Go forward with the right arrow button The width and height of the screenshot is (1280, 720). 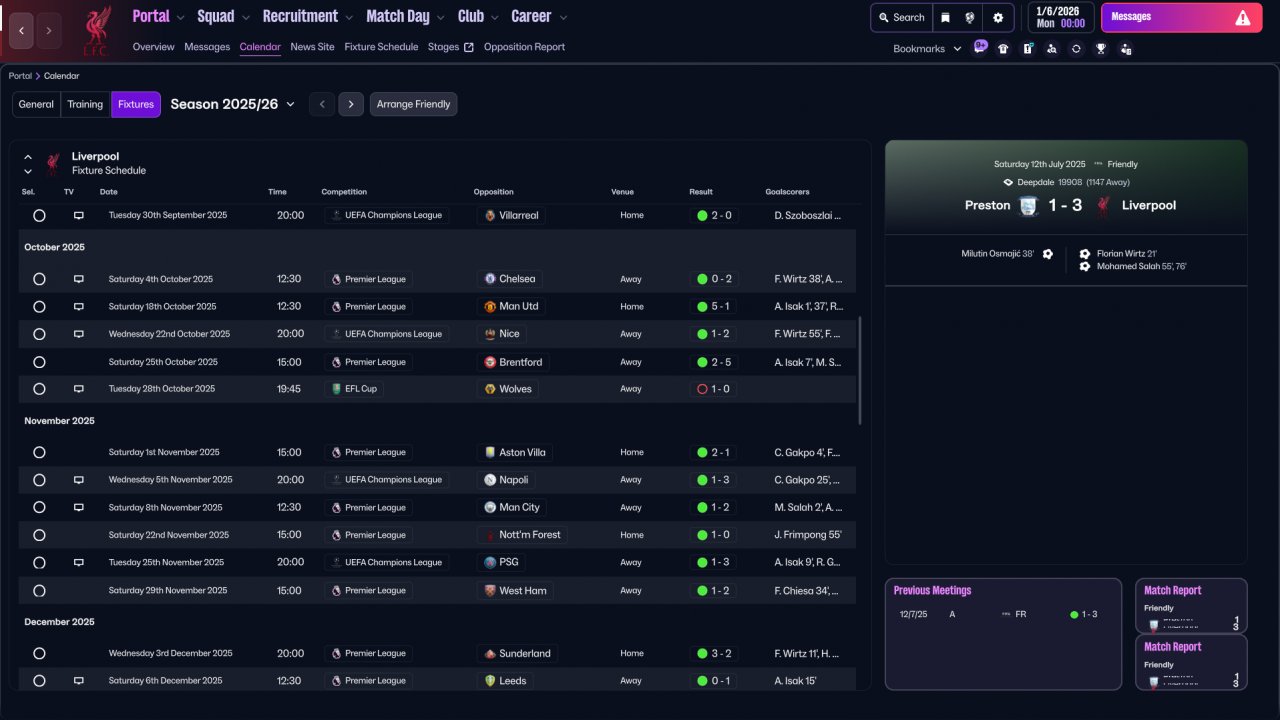[49, 31]
